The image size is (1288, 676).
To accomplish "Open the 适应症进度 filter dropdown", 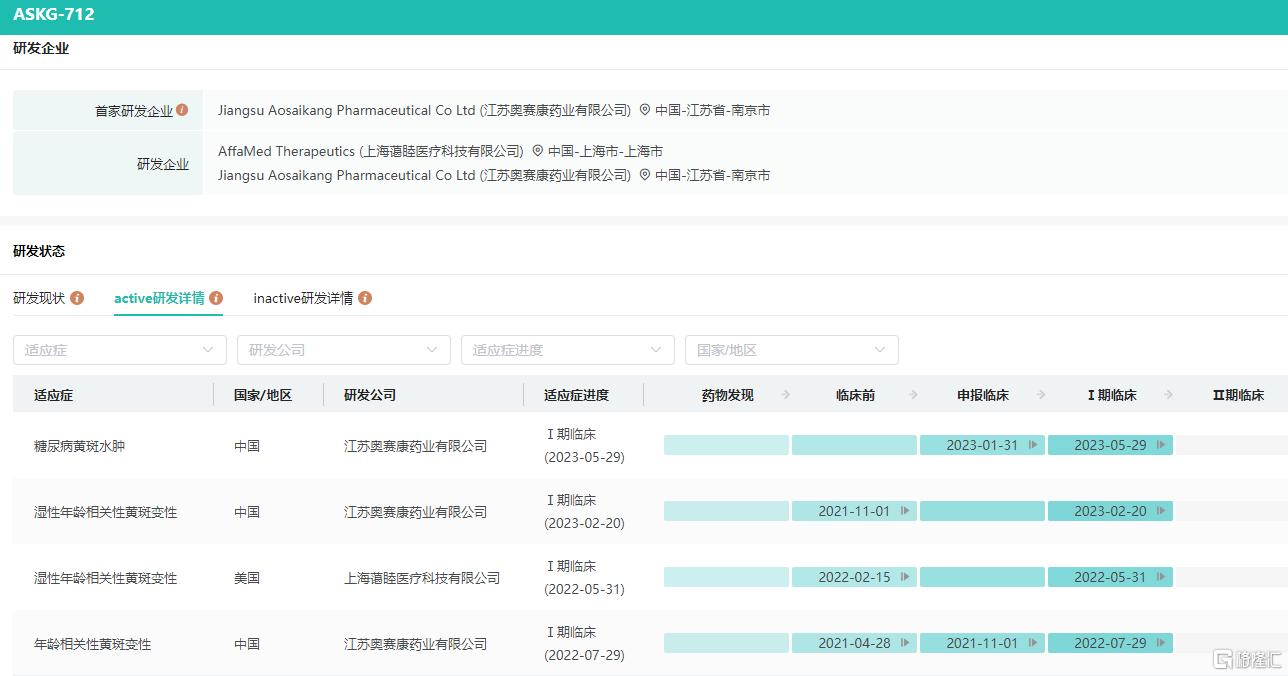I will coord(568,350).
